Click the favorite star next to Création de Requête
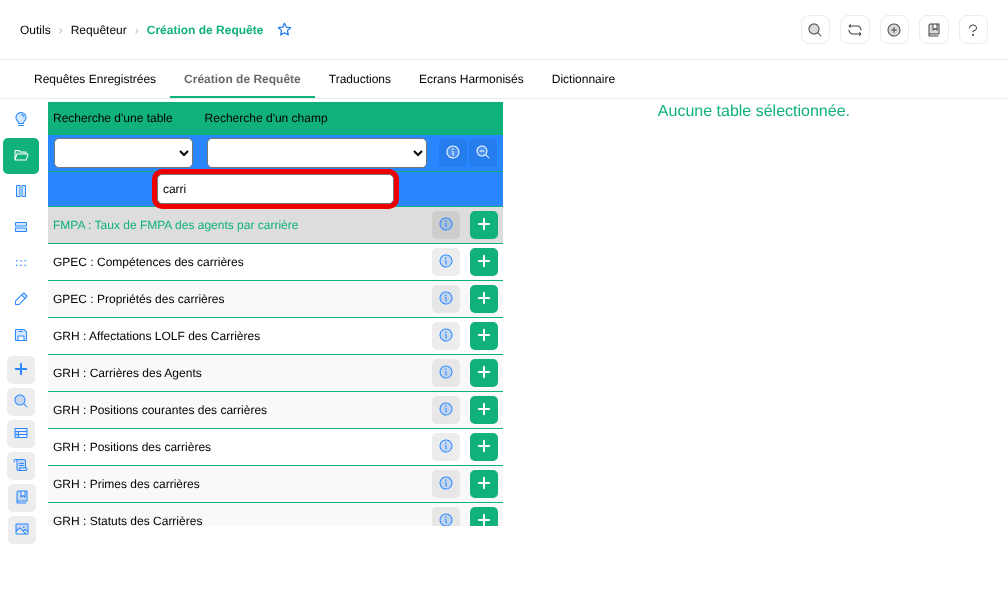 (284, 30)
